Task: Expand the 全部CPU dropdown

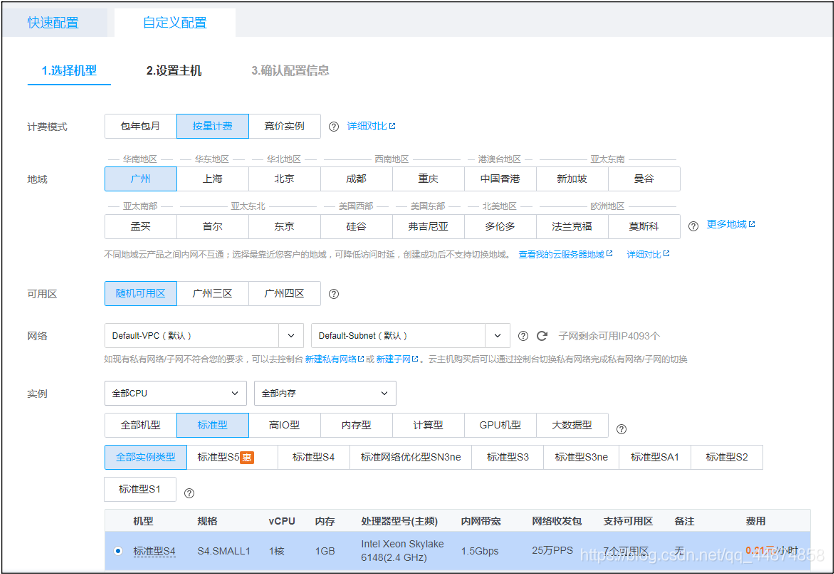Action: click(176, 393)
